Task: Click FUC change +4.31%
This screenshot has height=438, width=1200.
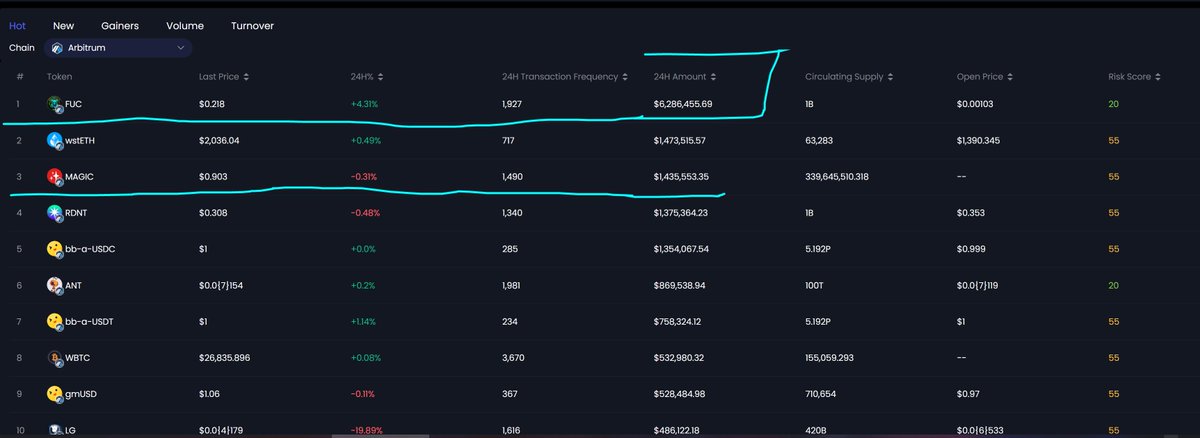Action: 365,104
